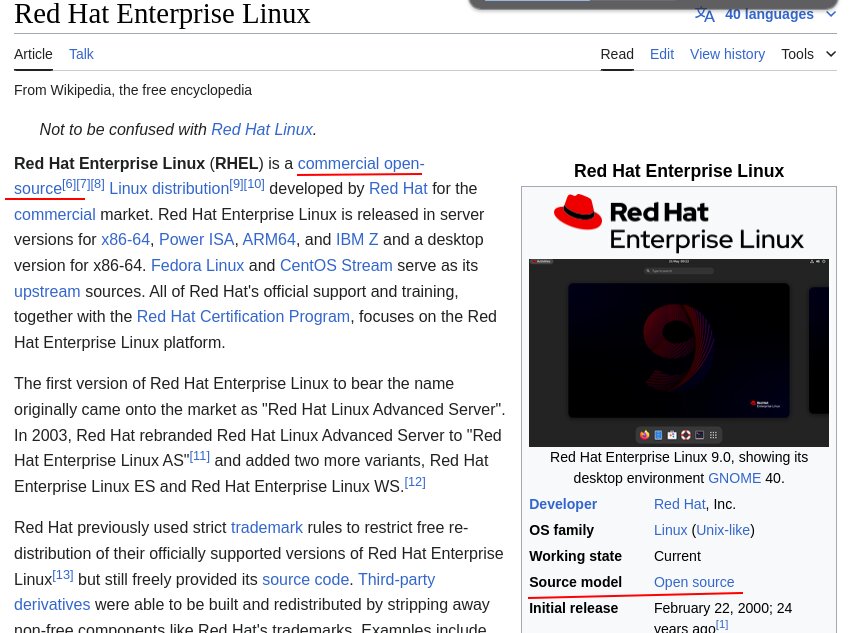
Task: Open the Red Hat, Inc. infobox link
Action: 680,504
